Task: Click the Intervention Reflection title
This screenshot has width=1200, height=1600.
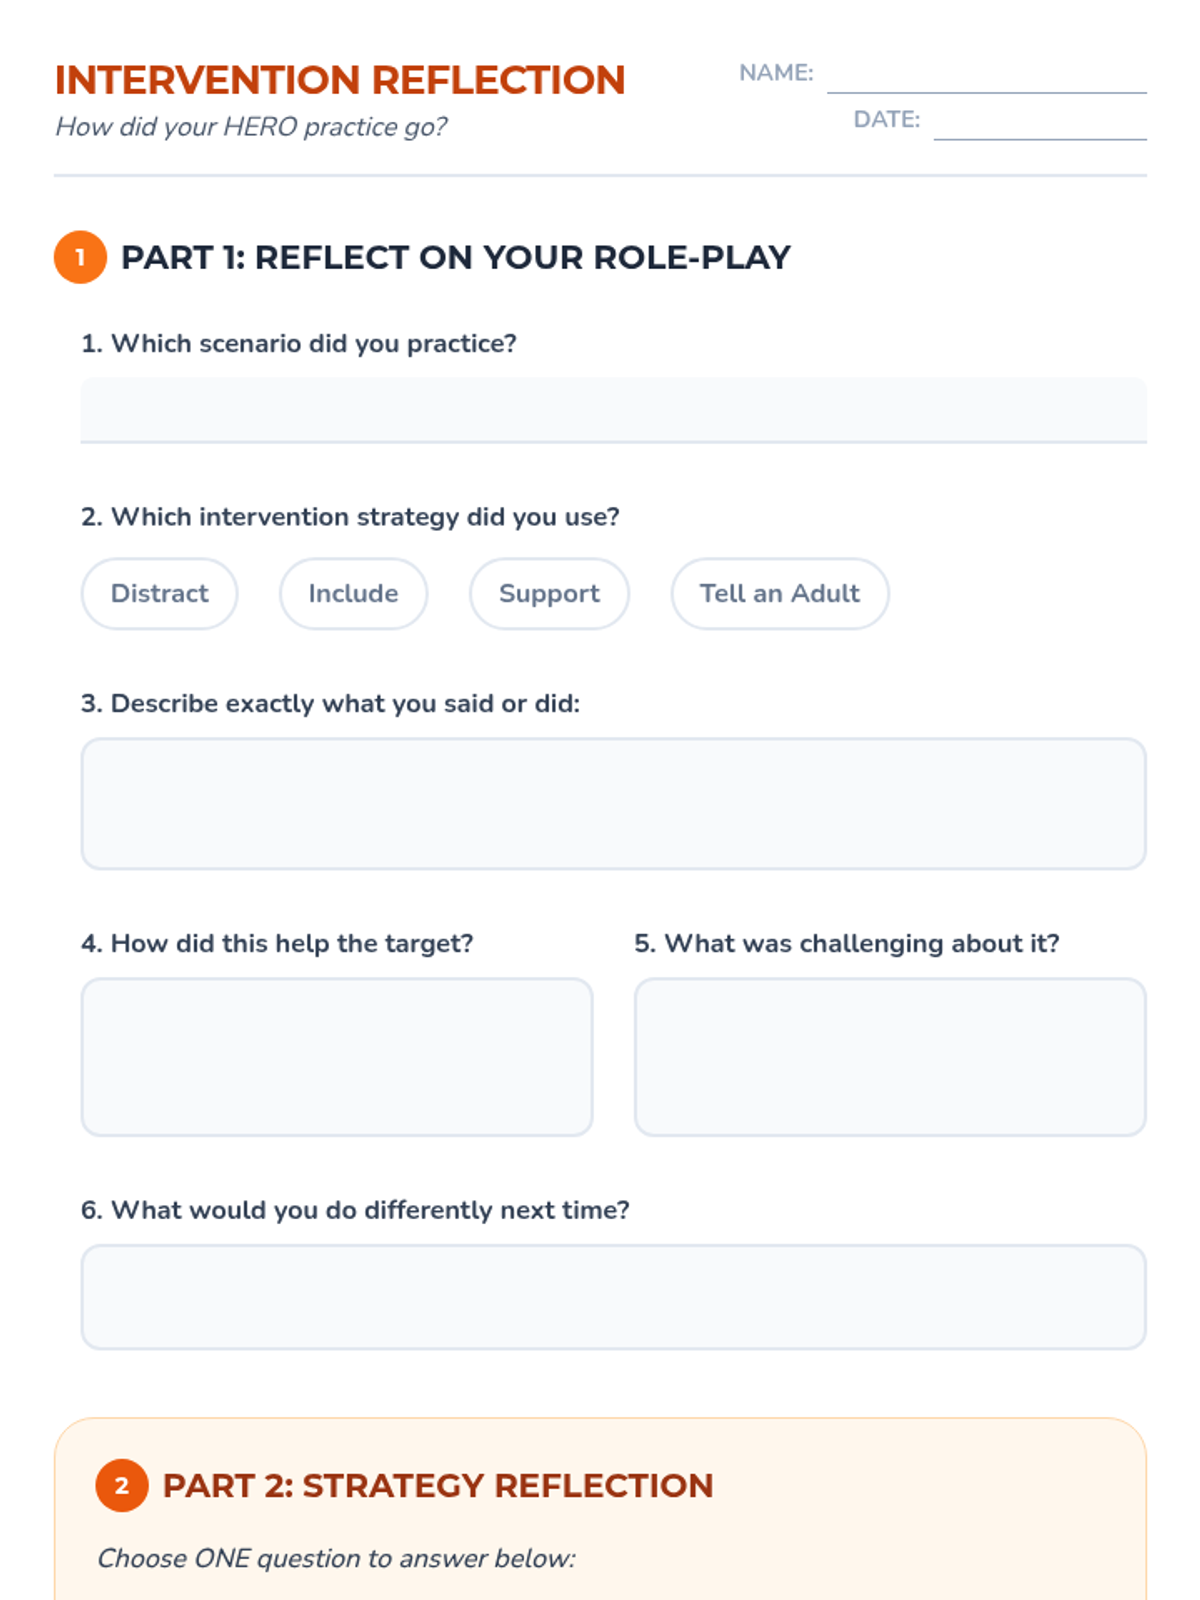Action: (340, 80)
